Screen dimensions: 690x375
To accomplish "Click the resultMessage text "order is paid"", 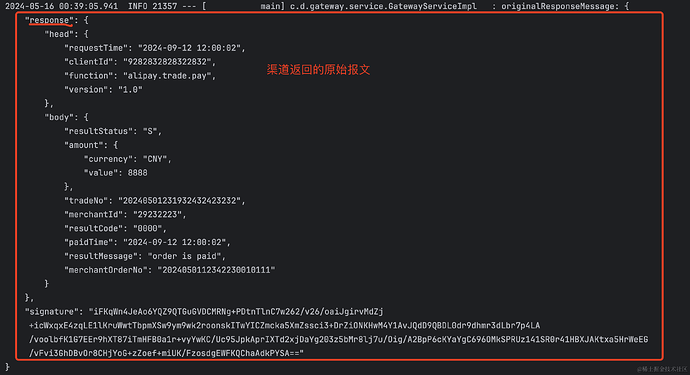I will pos(184,256).
